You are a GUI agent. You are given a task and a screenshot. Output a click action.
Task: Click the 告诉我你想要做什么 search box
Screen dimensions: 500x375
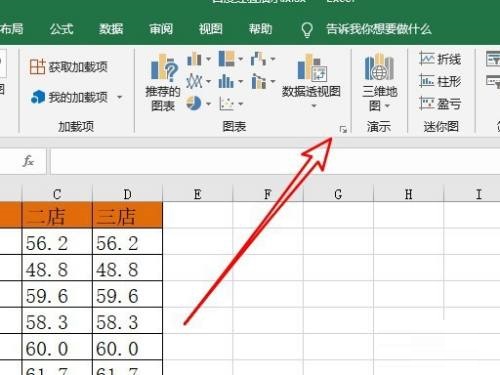(x=379, y=29)
